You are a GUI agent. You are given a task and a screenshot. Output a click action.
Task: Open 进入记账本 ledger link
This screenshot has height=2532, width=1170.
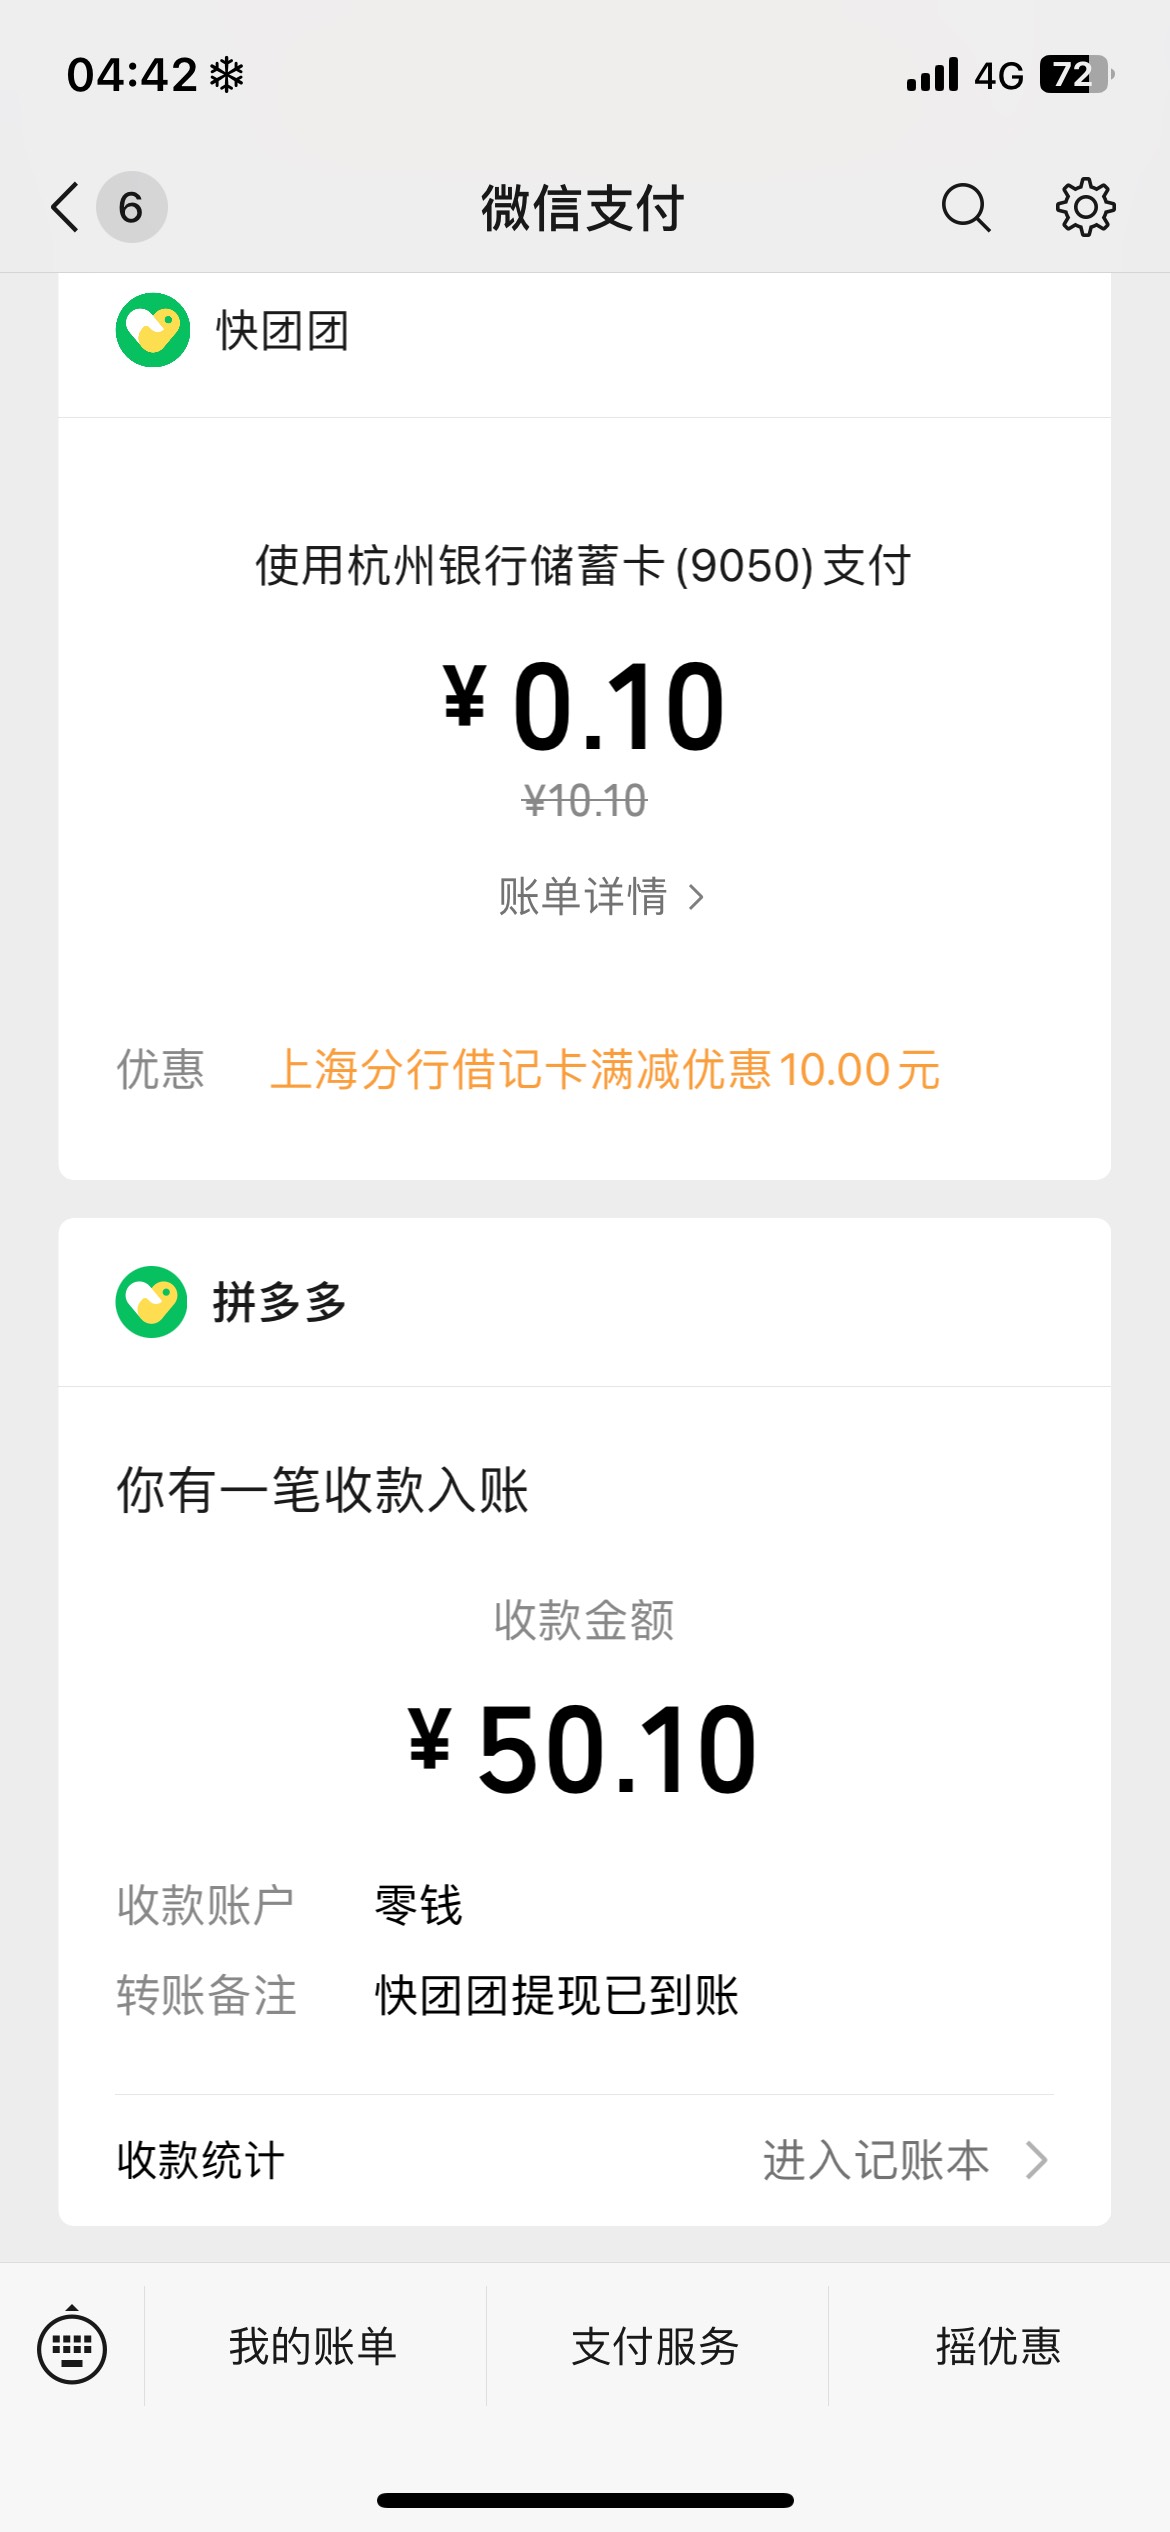876,2160
